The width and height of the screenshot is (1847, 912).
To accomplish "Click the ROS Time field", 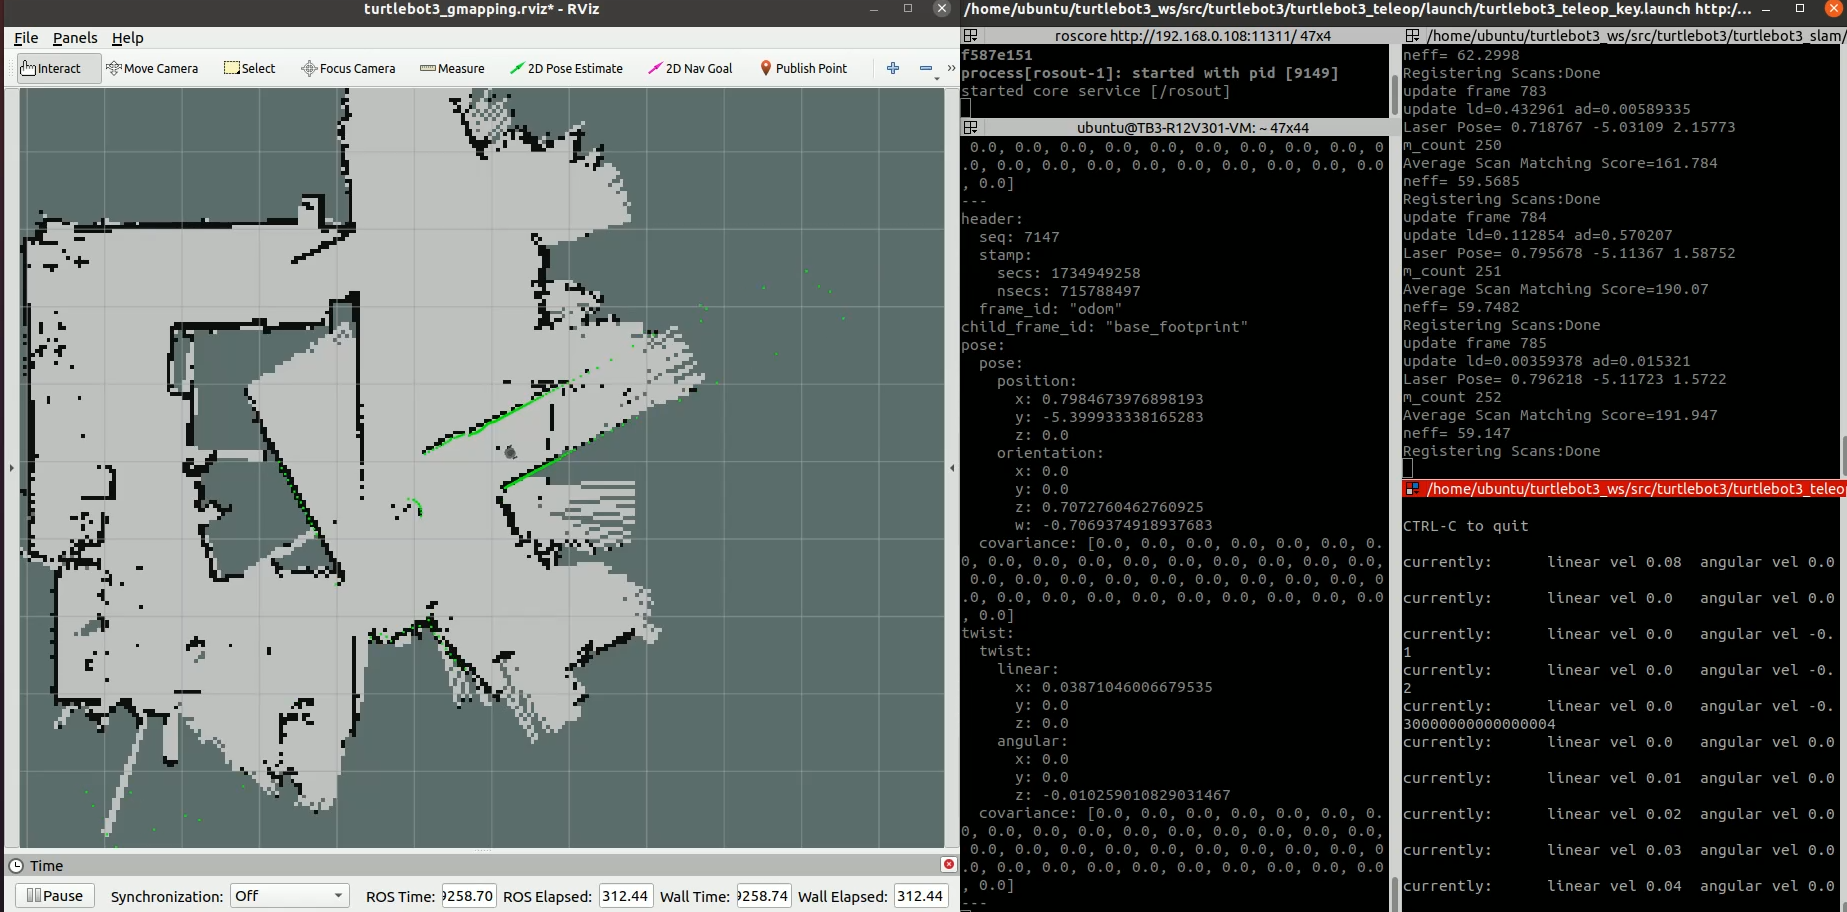I will coord(469,896).
